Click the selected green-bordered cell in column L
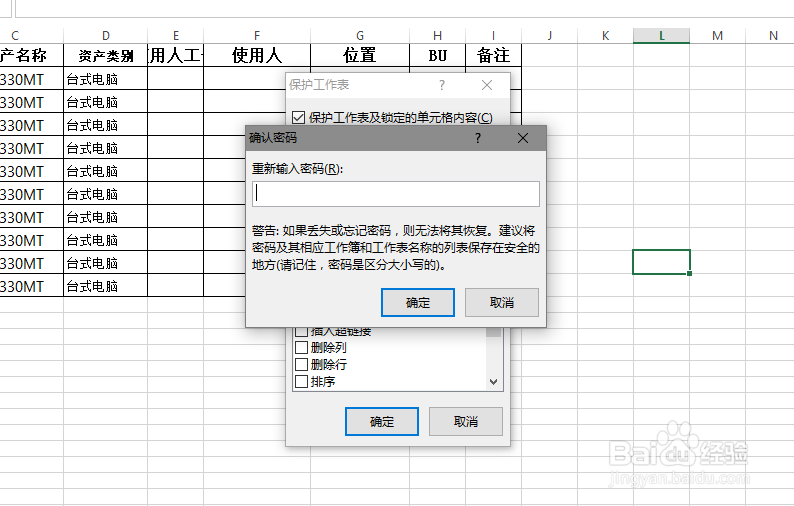794x506 pixels. [661, 262]
